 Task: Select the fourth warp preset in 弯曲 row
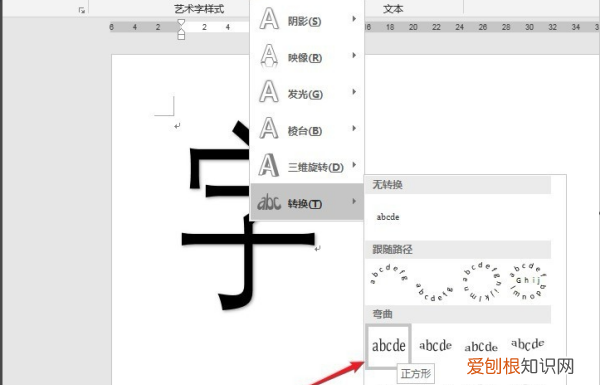point(528,344)
